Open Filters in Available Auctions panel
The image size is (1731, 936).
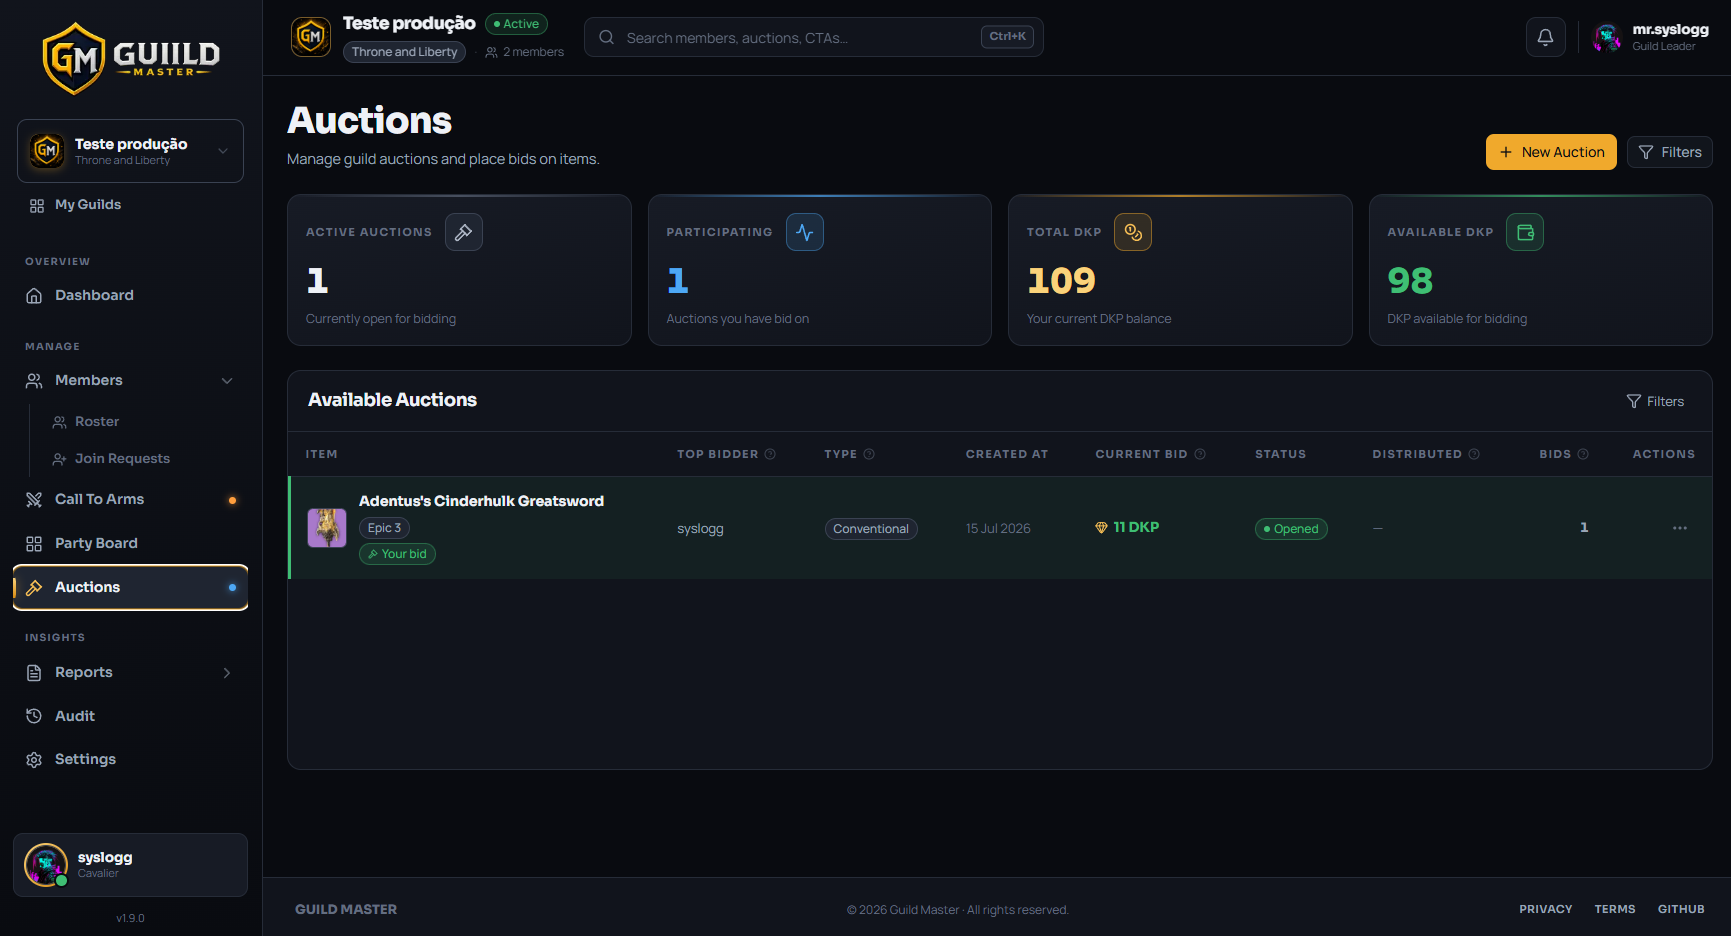point(1655,401)
